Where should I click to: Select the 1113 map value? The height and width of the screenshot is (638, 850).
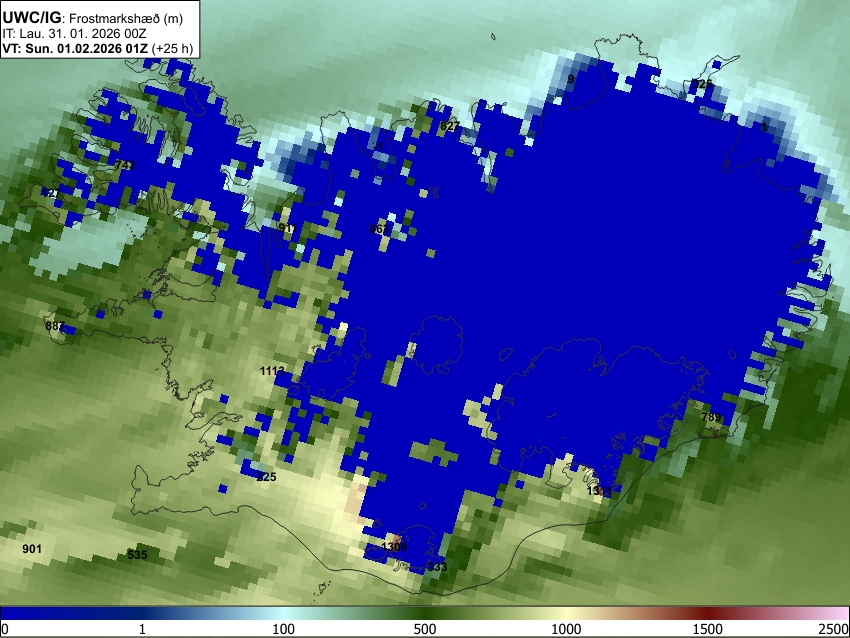tap(272, 371)
